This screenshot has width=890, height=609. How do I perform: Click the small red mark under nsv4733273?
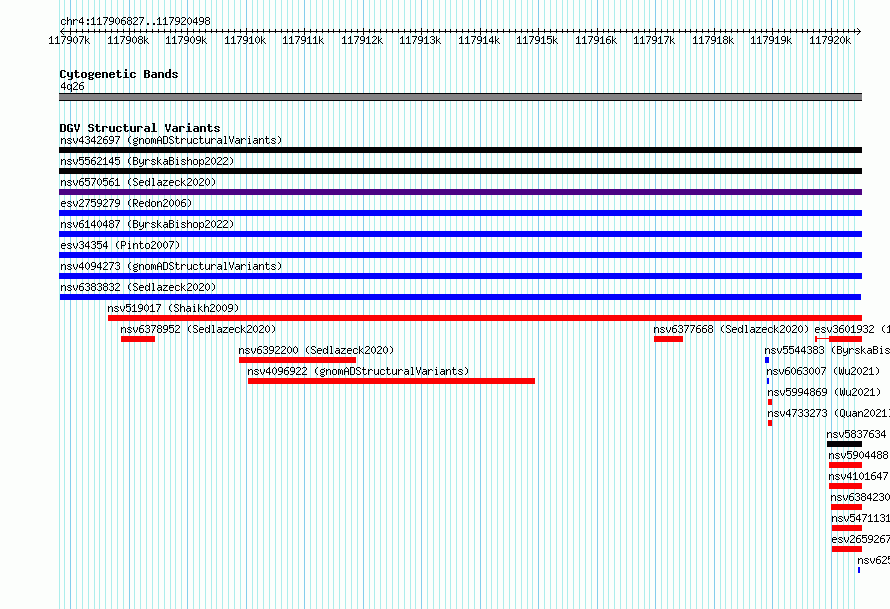(x=770, y=423)
